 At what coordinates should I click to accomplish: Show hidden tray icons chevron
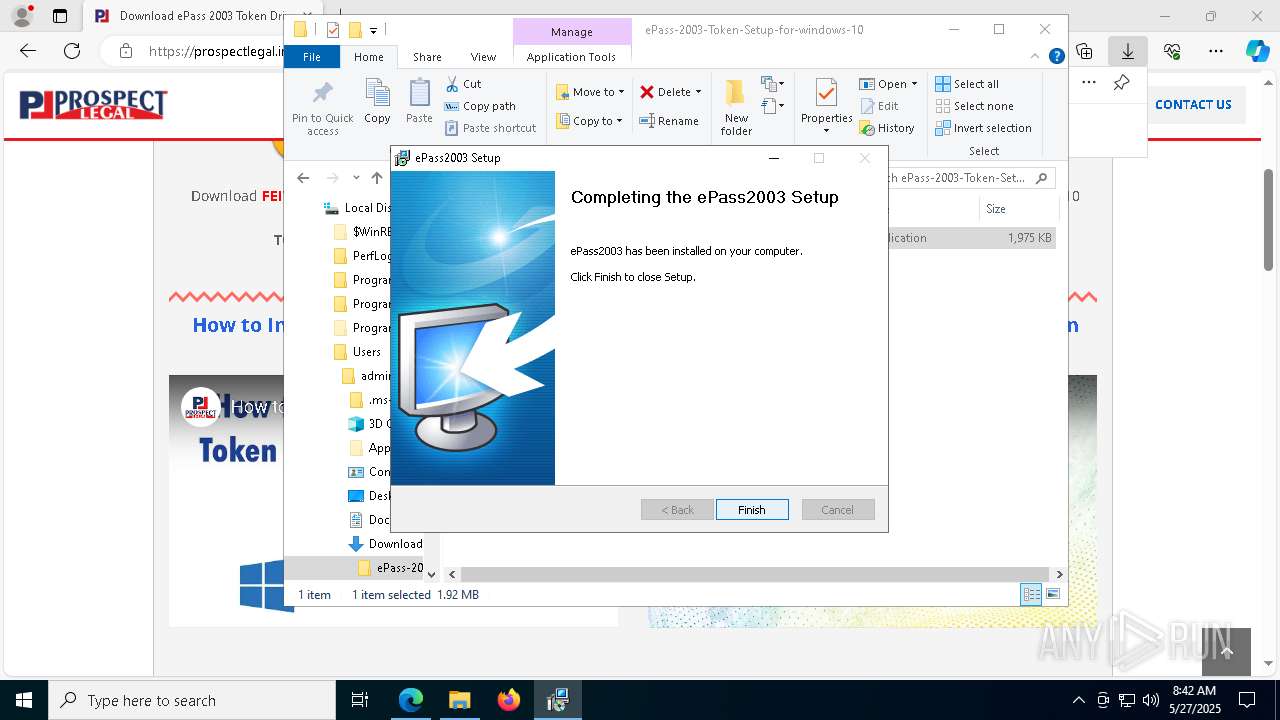click(x=1078, y=700)
